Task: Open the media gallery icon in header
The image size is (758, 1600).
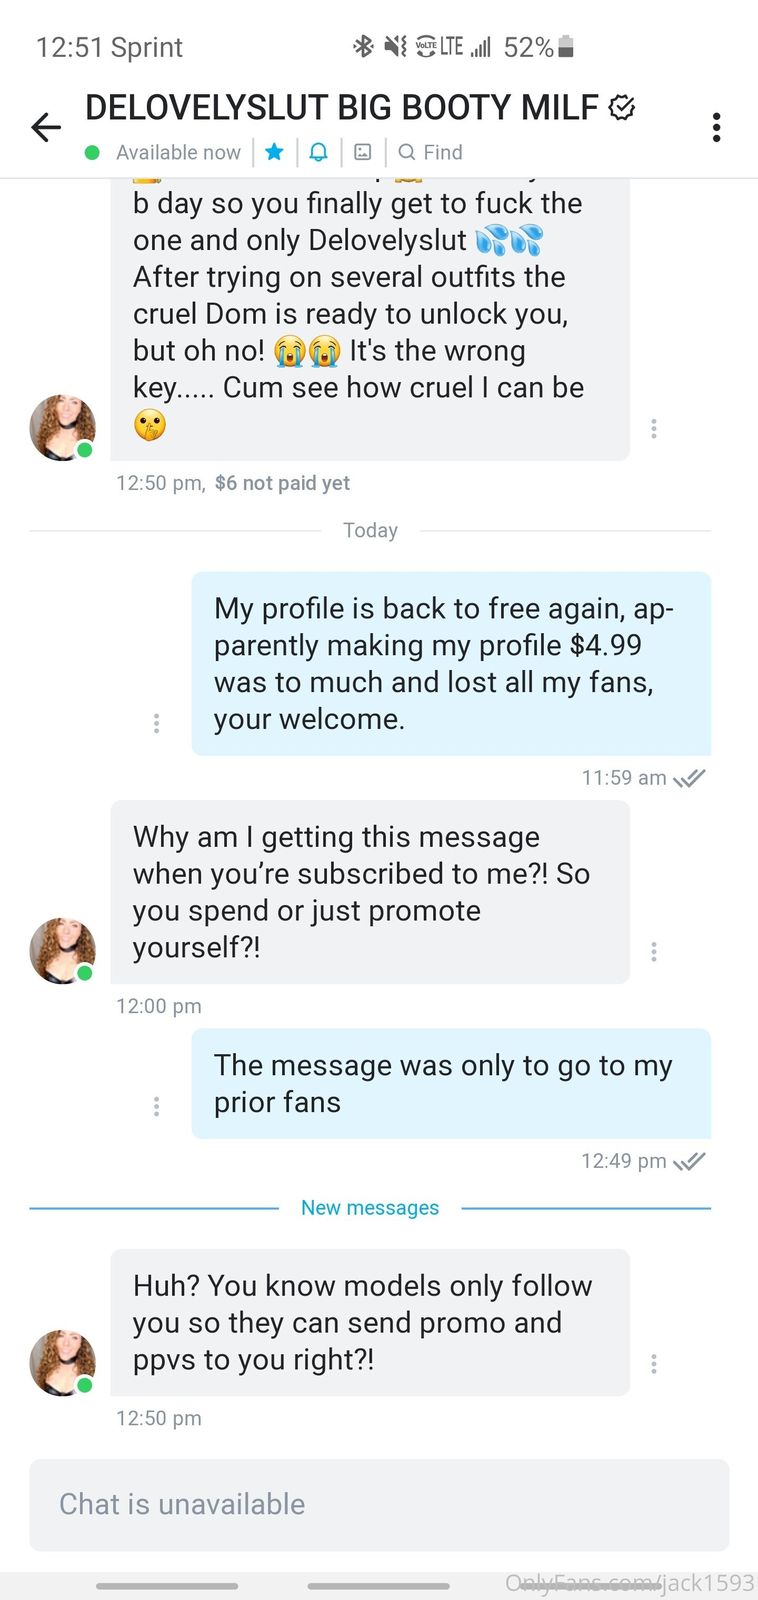Action: pyautogui.click(x=363, y=152)
